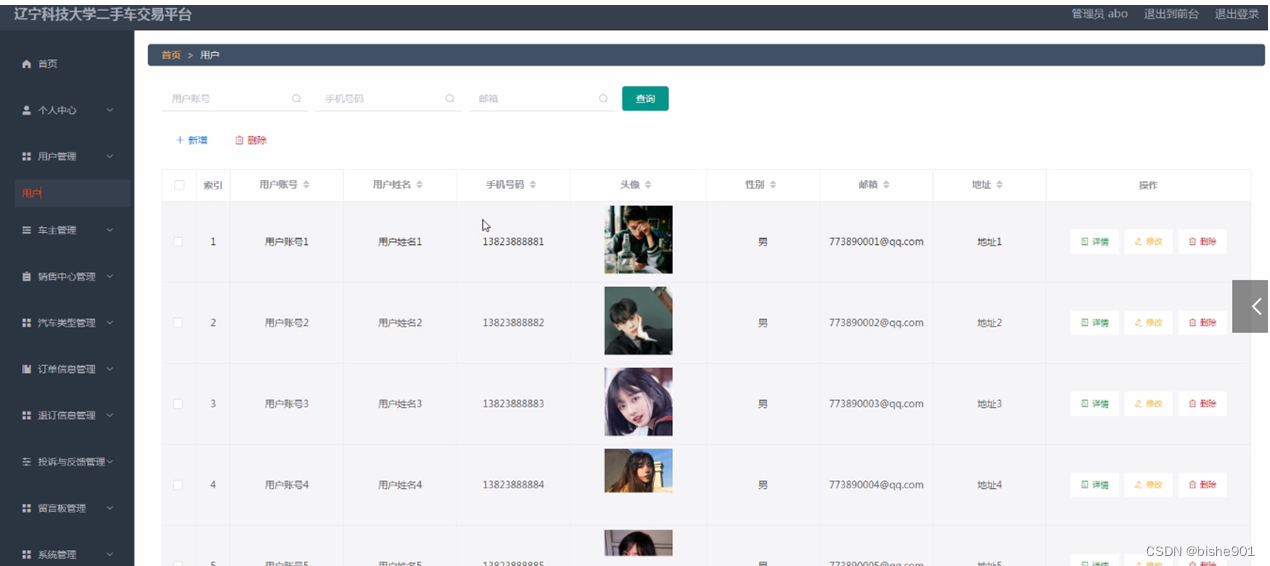The width and height of the screenshot is (1270, 566).
Task: Expand the 留言板管理 chevron
Action: coord(110,508)
